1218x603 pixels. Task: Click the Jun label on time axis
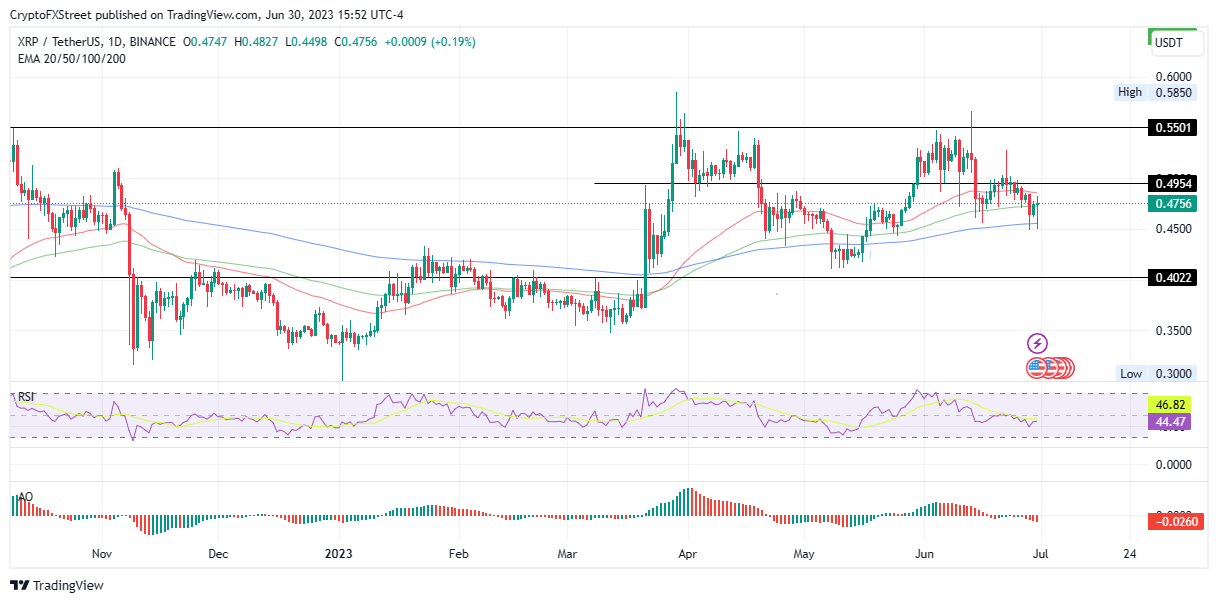(925, 553)
